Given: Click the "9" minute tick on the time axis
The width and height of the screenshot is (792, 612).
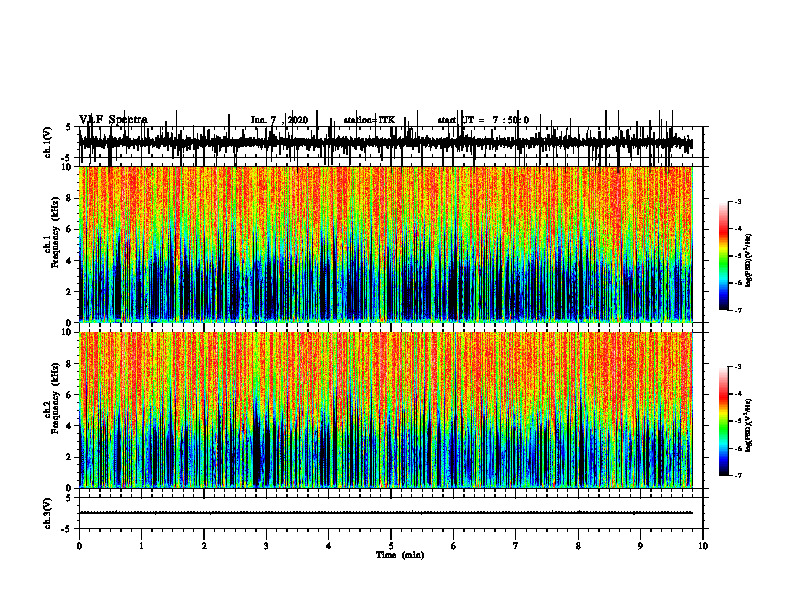Looking at the screenshot, I should (640, 546).
